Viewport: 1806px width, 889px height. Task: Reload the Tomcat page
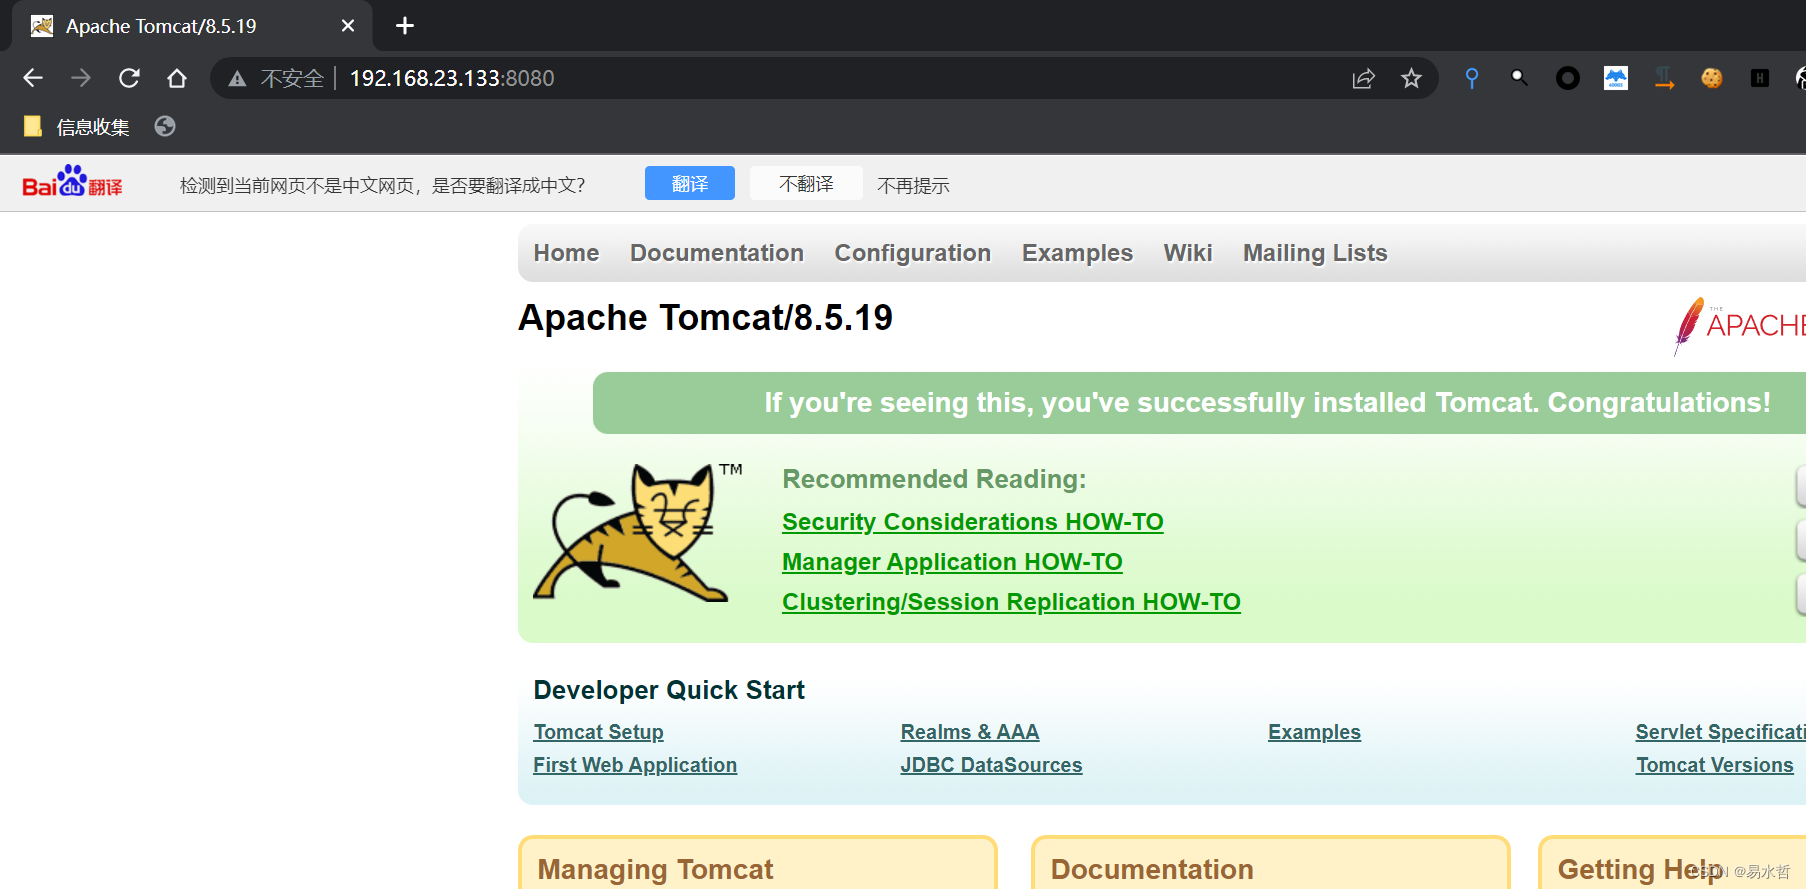point(129,78)
